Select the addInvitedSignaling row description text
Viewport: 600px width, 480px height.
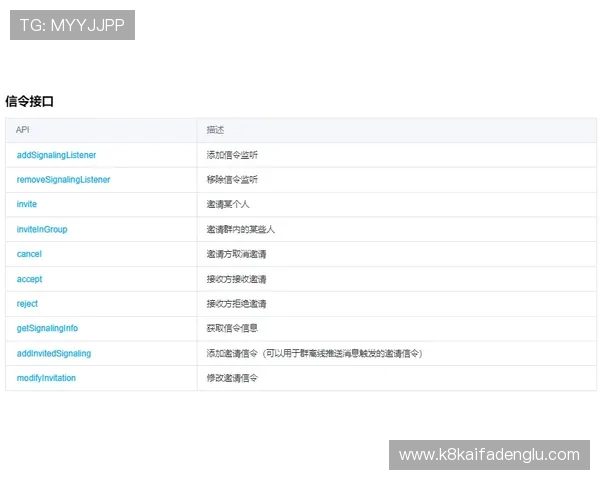coord(315,353)
